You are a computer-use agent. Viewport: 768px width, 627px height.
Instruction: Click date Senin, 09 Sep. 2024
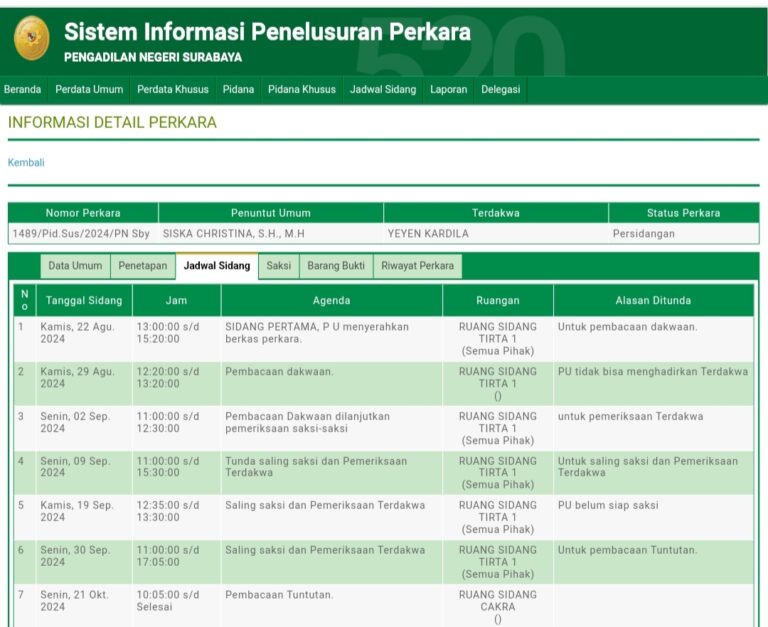[75, 467]
